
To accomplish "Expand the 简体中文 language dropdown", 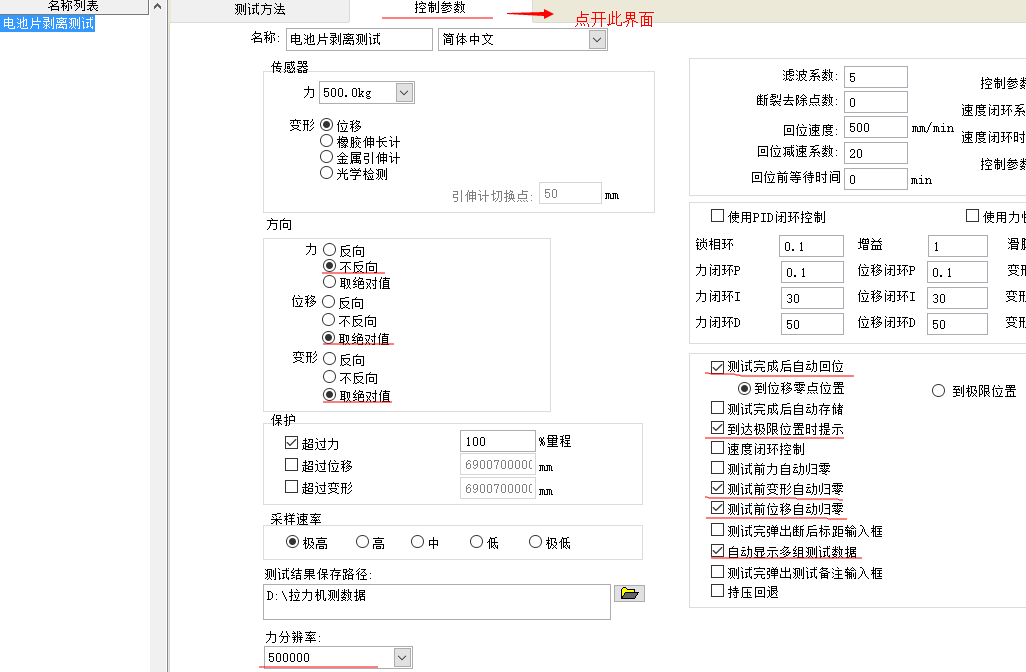I will (x=597, y=40).
